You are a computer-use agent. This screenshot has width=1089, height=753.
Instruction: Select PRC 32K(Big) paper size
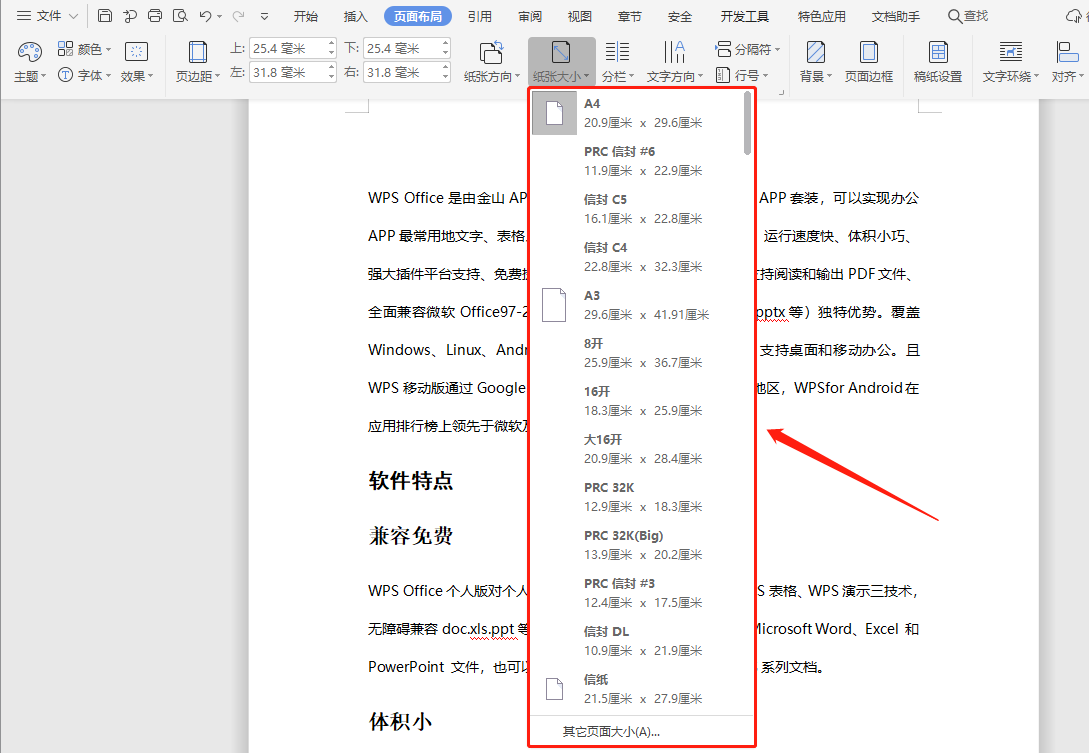pos(636,544)
